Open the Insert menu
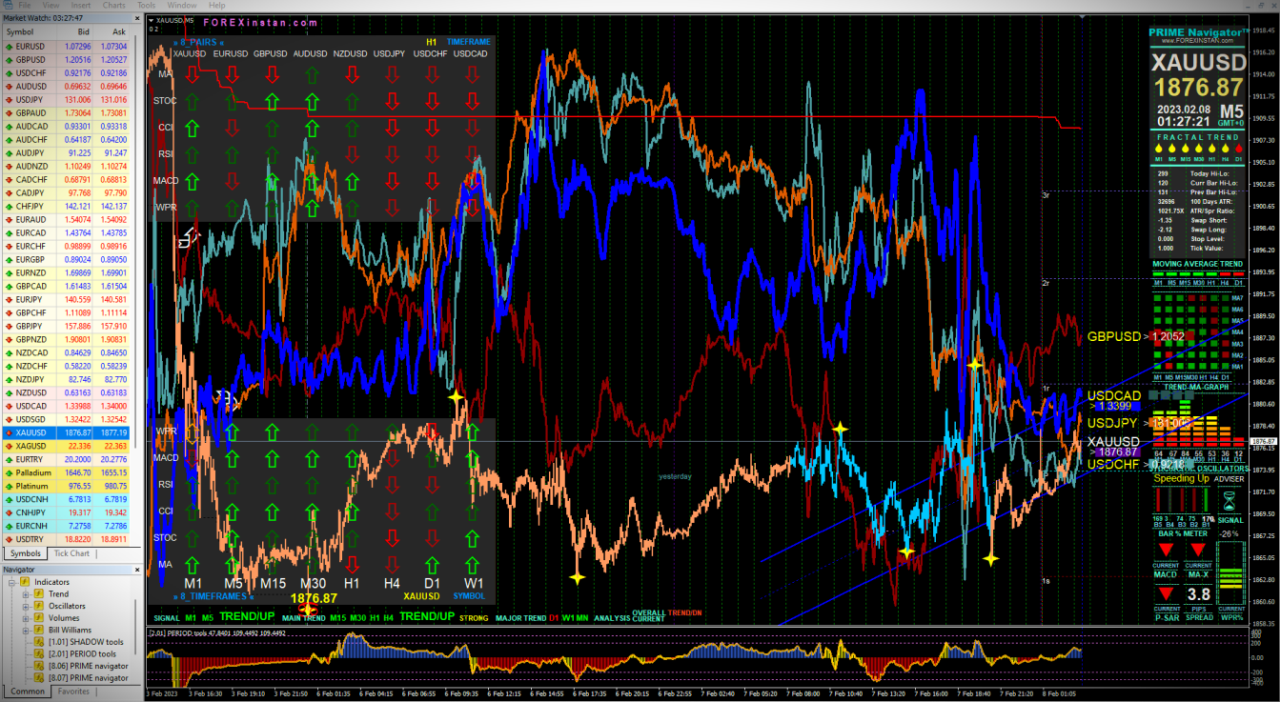 click(81, 5)
